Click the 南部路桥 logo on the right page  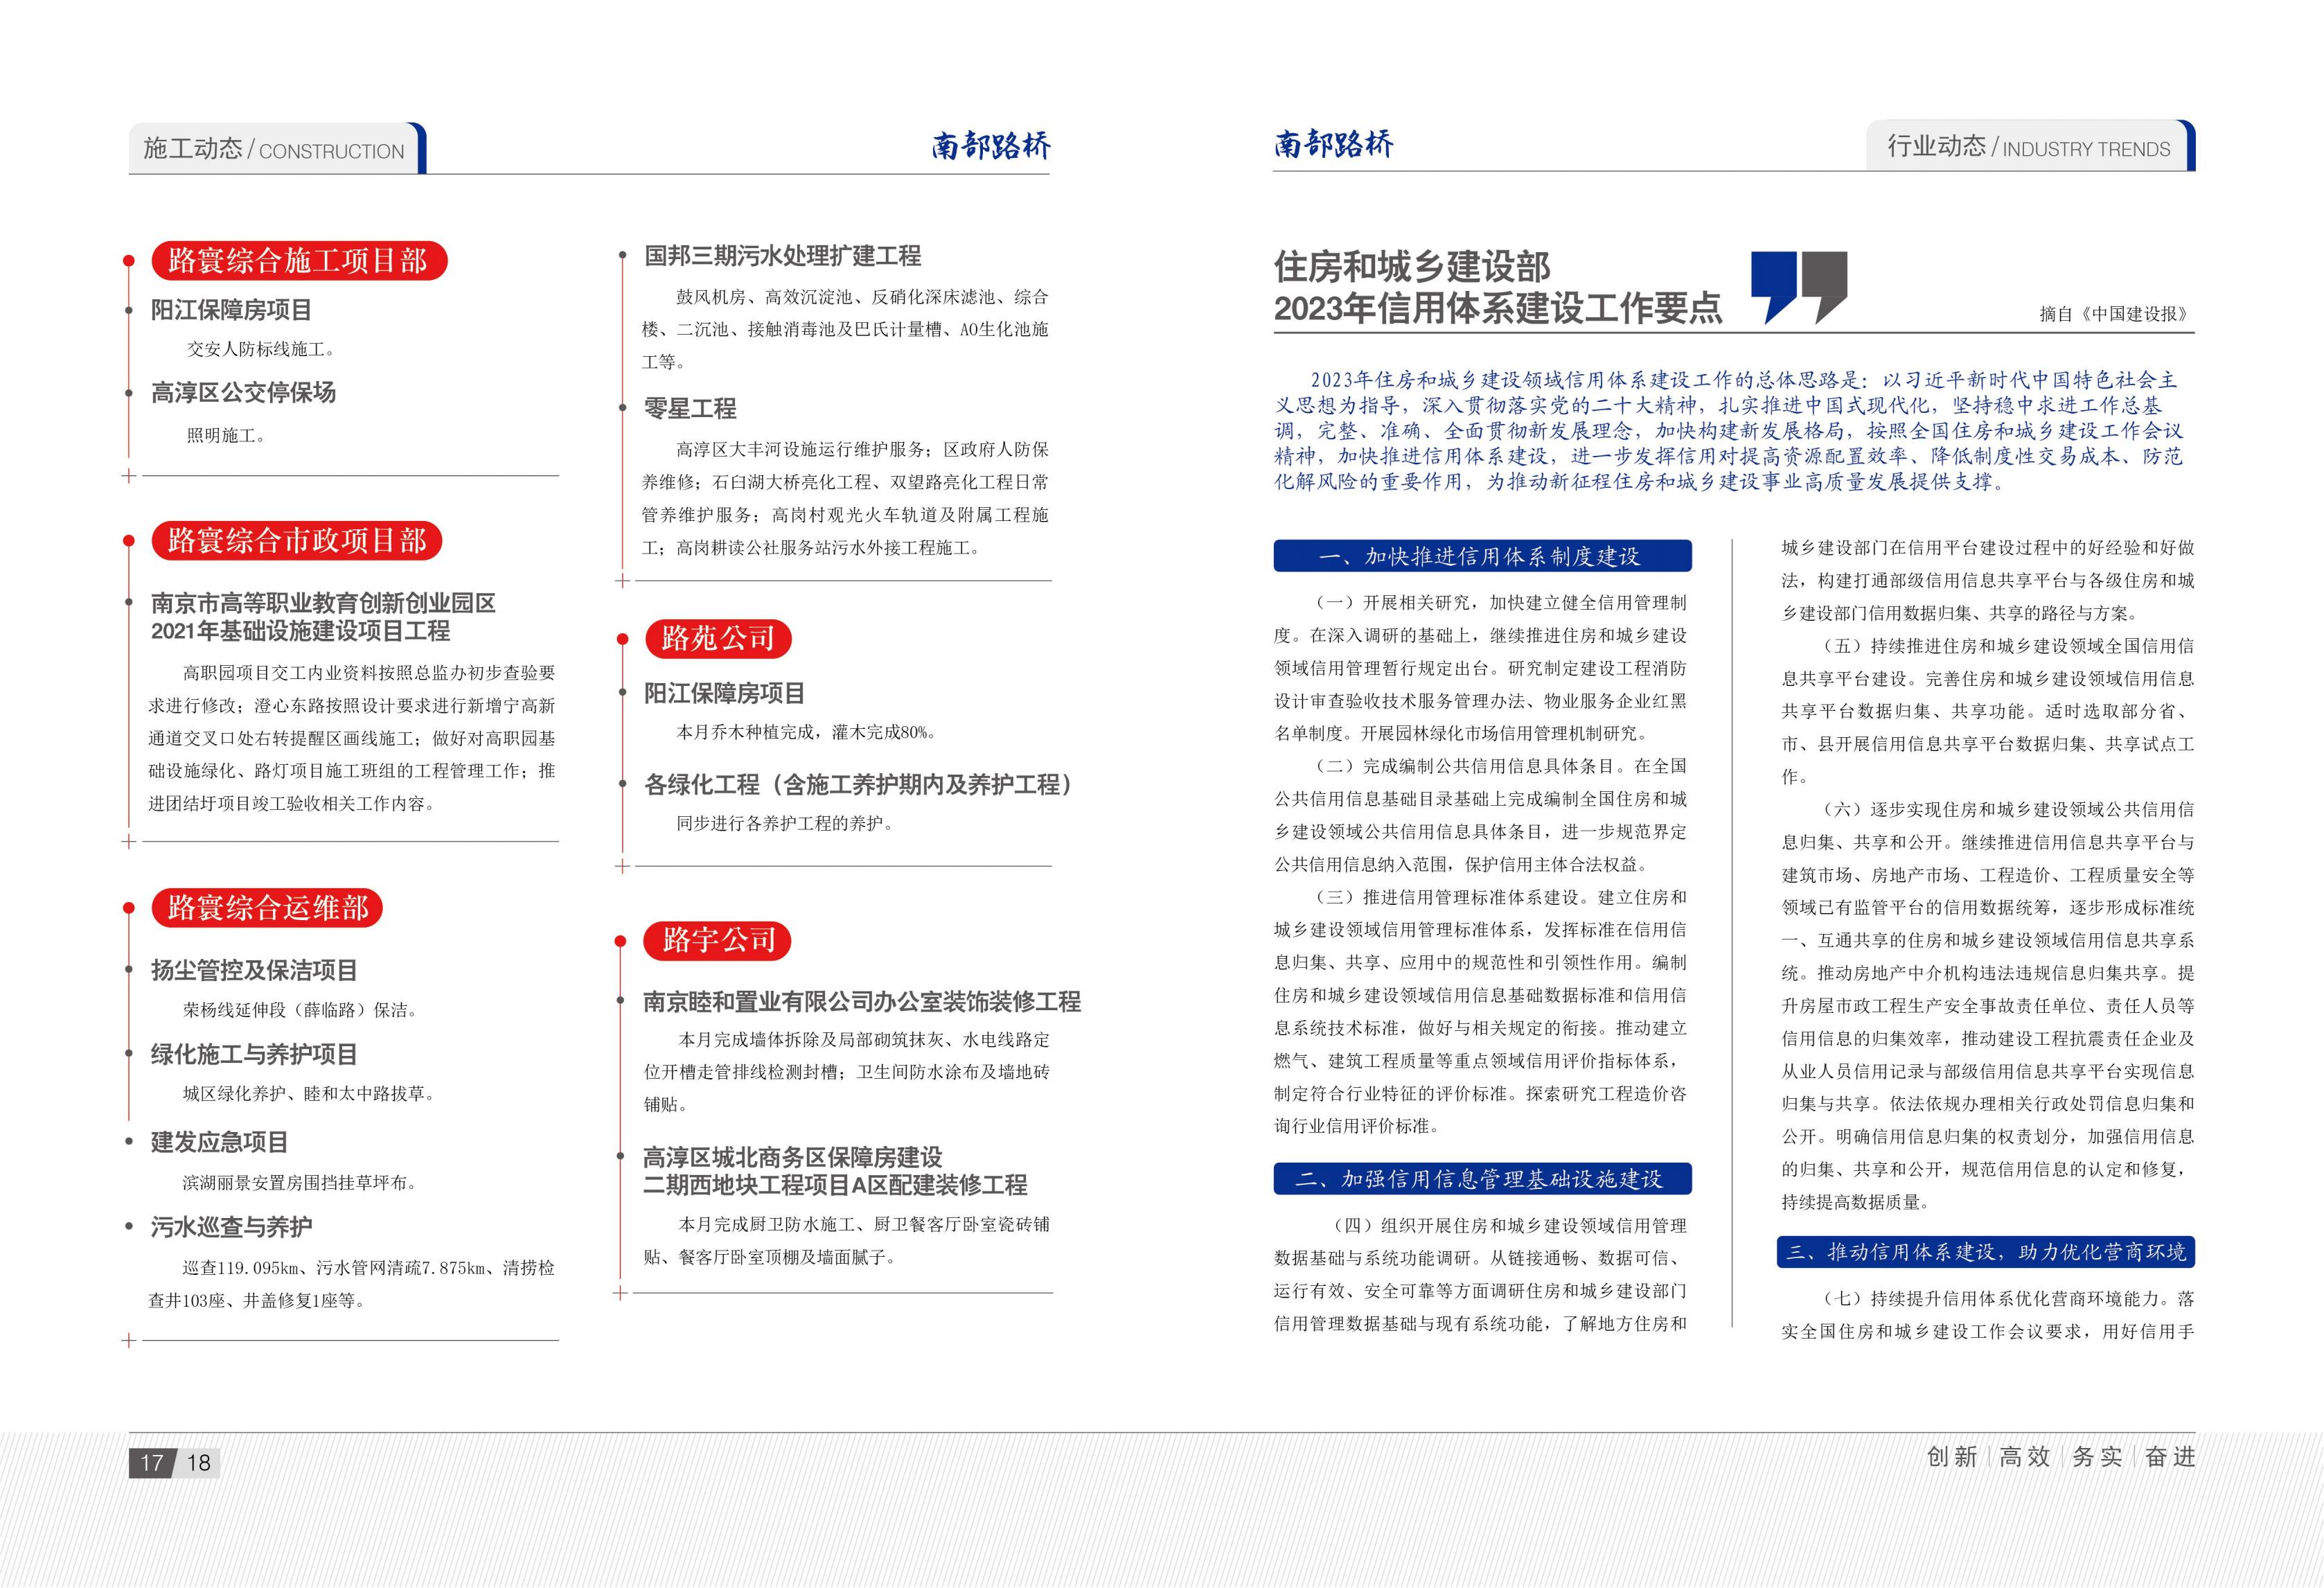pyautogui.click(x=1333, y=145)
